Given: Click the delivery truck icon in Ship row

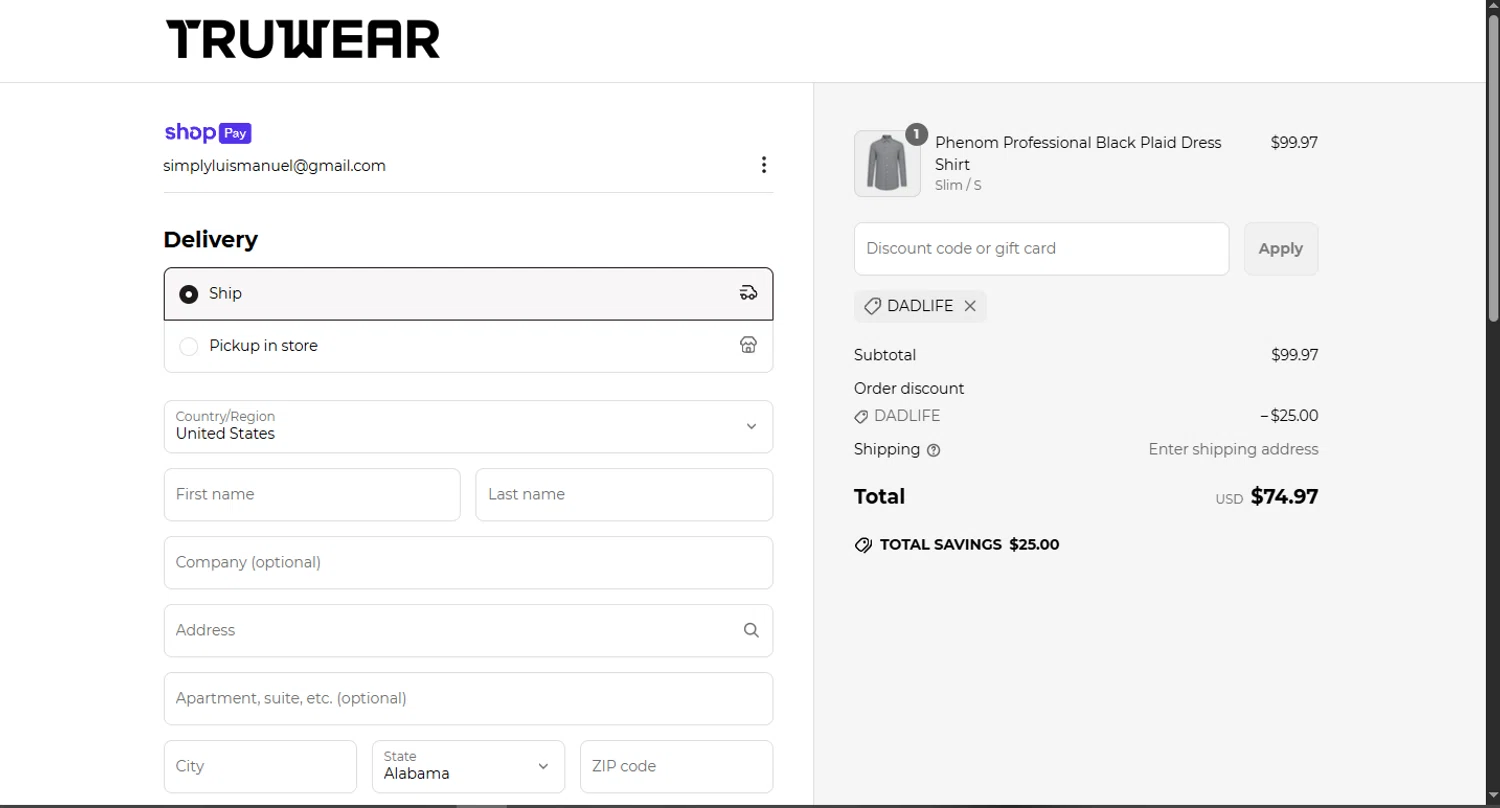Looking at the screenshot, I should (x=748, y=293).
